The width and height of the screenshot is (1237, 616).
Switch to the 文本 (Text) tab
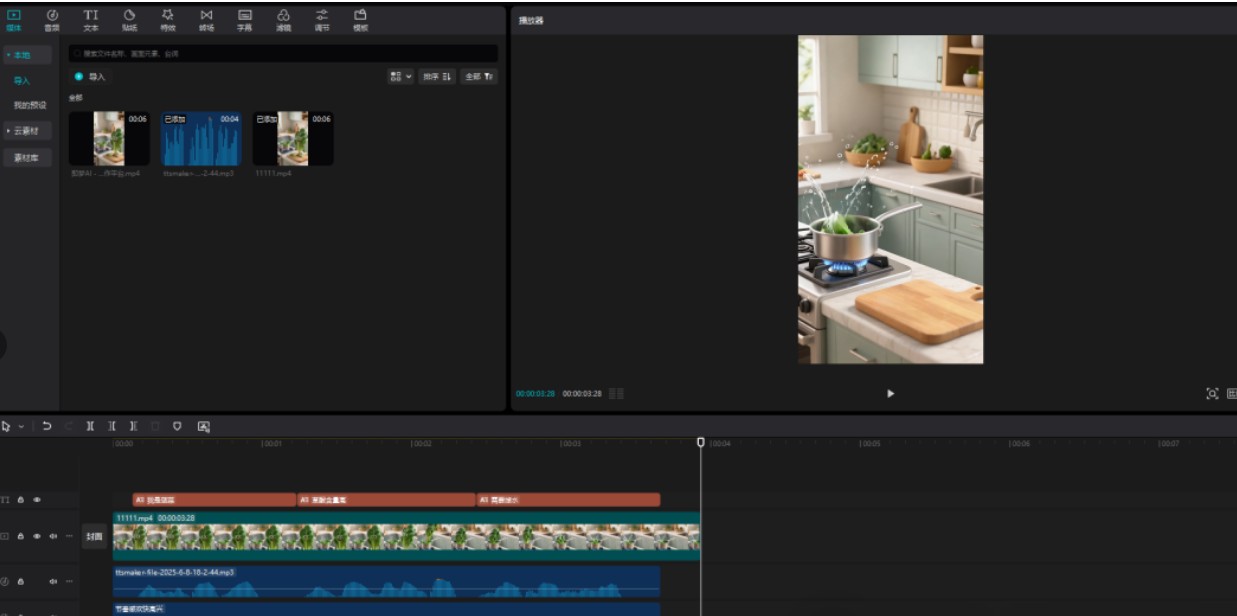(91, 20)
